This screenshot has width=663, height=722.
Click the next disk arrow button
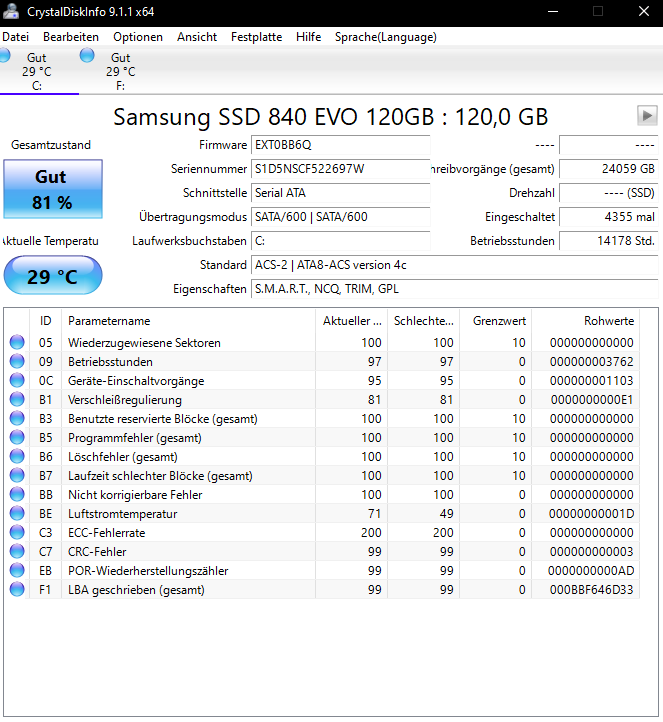pyautogui.click(x=647, y=115)
